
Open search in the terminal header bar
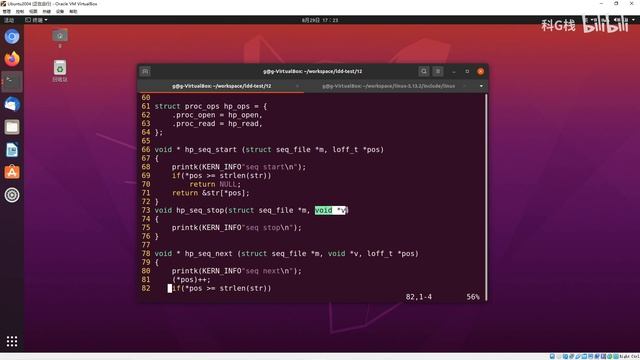tap(424, 71)
